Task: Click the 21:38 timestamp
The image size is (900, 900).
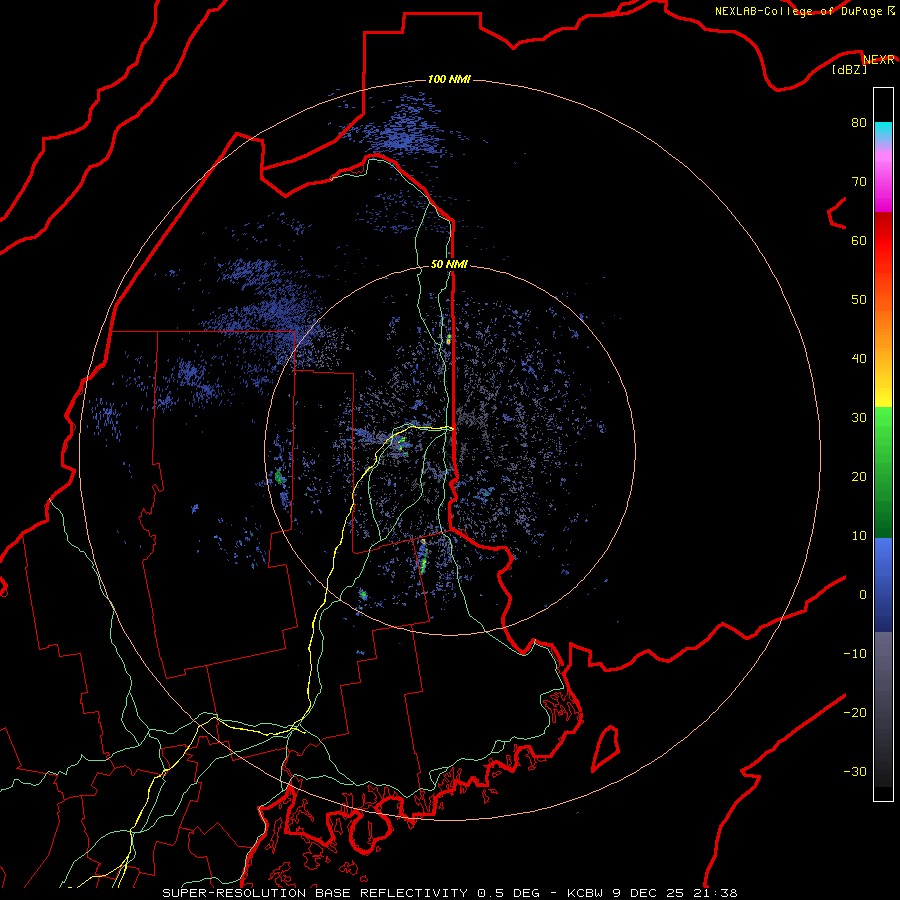Action: click(x=715, y=893)
